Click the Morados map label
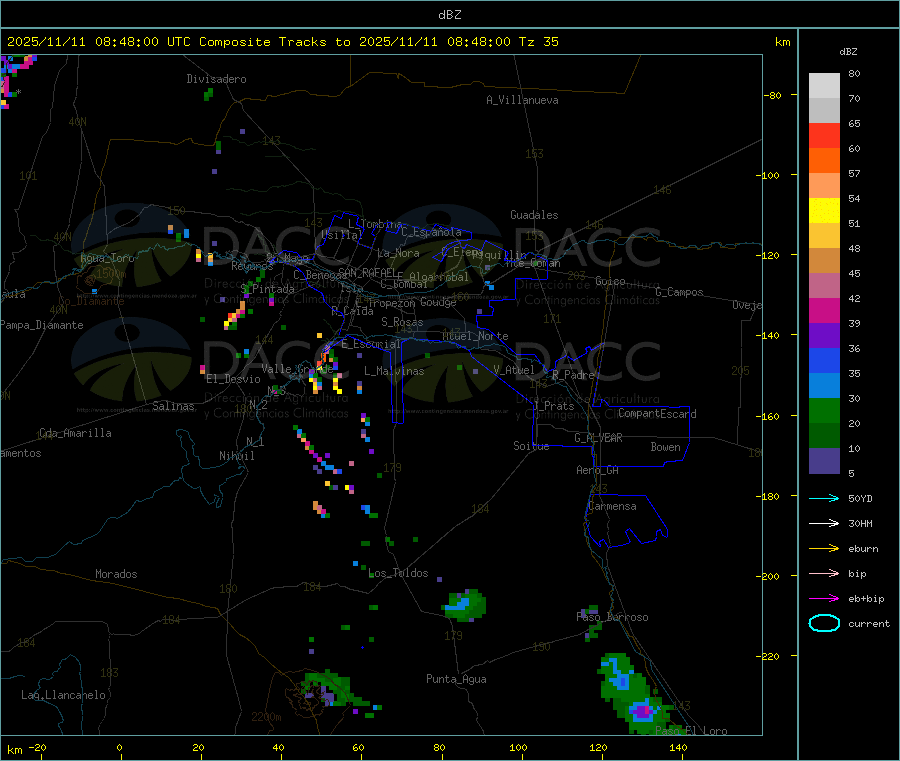Image resolution: width=900 pixels, height=761 pixels. coord(116,574)
